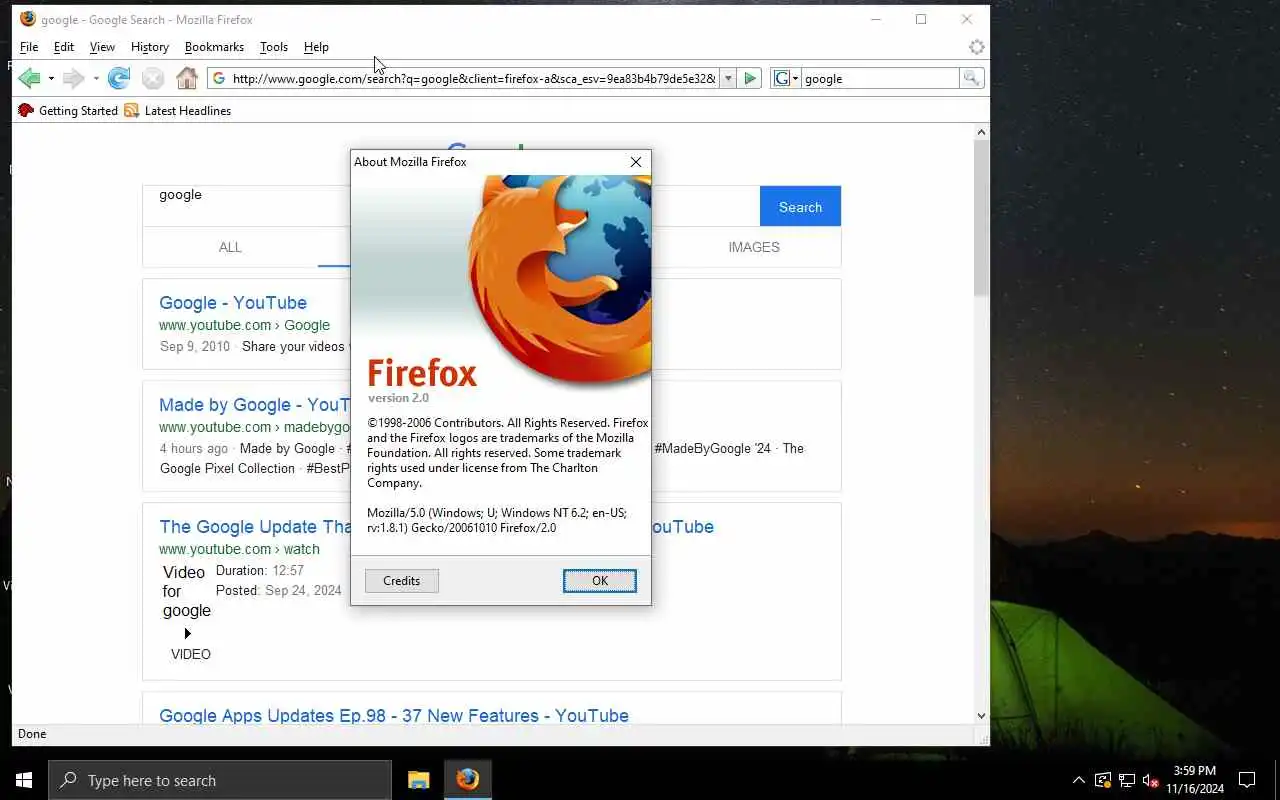The height and width of the screenshot is (800, 1280).
Task: Open the View menu
Action: (x=102, y=47)
